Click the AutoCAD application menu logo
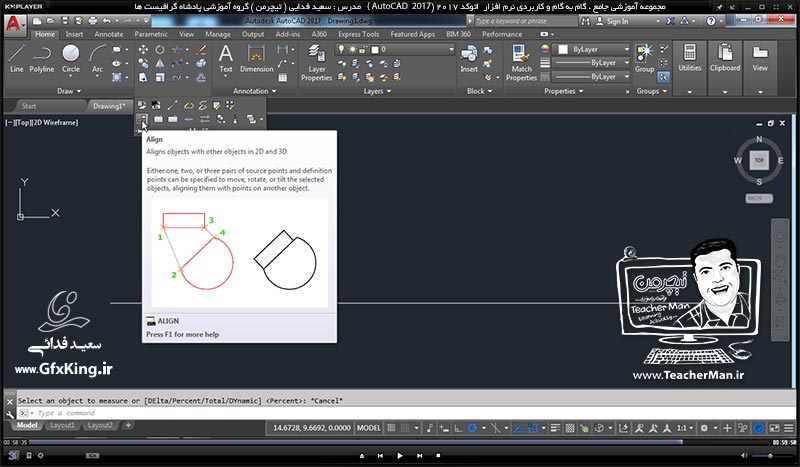The width and height of the screenshot is (800, 467). pos(13,24)
